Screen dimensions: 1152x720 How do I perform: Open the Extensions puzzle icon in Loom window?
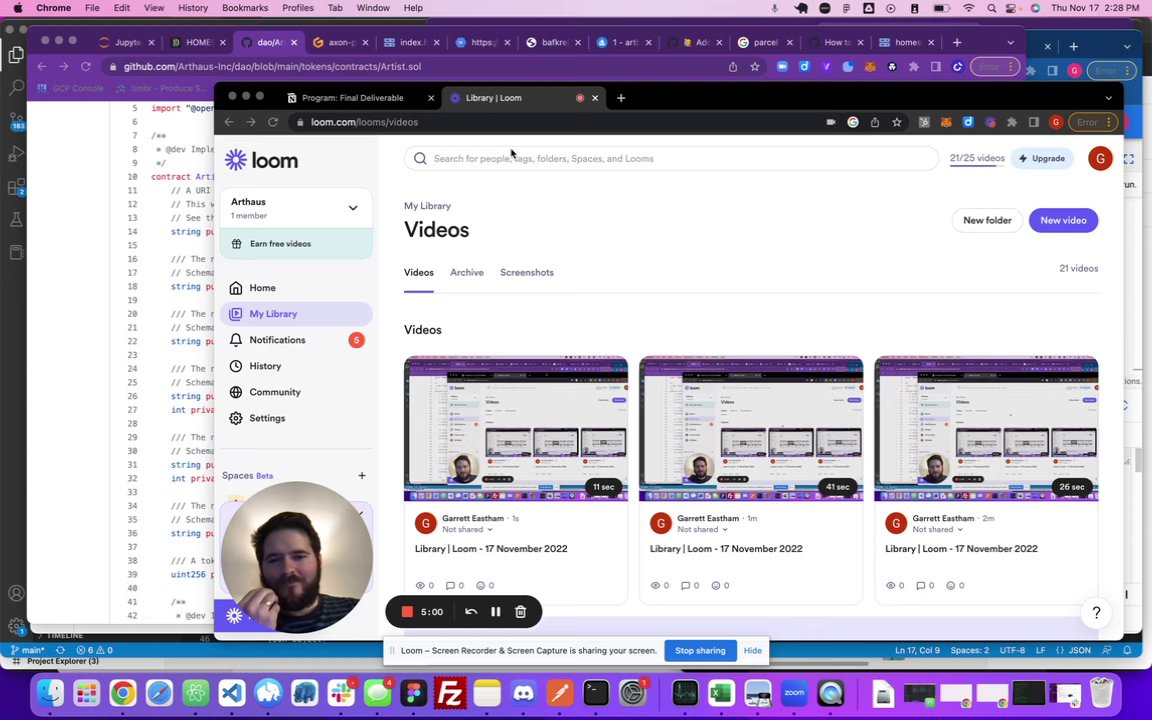point(1012,122)
